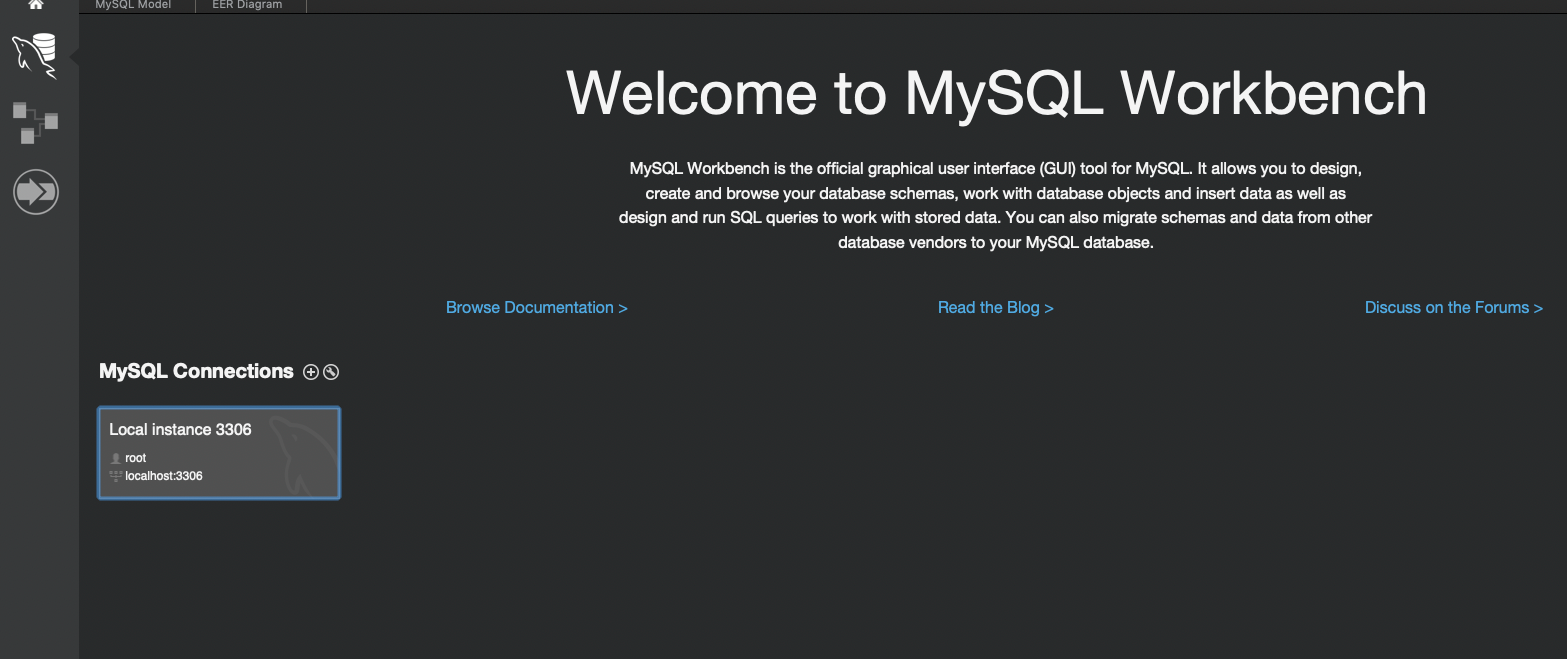Add a new MySQL connection with plus icon

pyautogui.click(x=311, y=372)
